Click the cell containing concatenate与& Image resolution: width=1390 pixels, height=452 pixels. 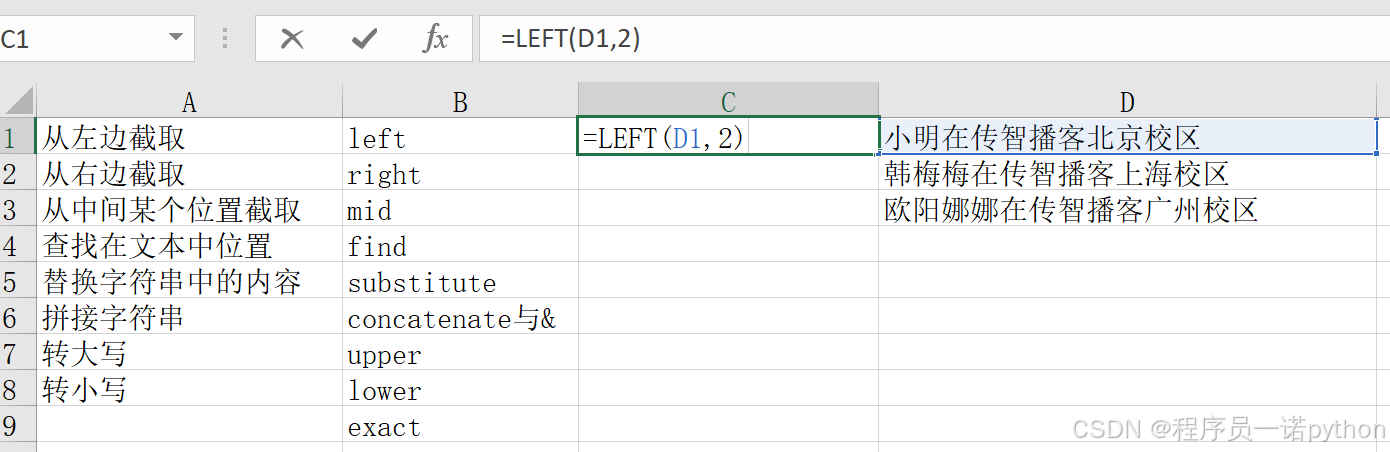(x=460, y=316)
